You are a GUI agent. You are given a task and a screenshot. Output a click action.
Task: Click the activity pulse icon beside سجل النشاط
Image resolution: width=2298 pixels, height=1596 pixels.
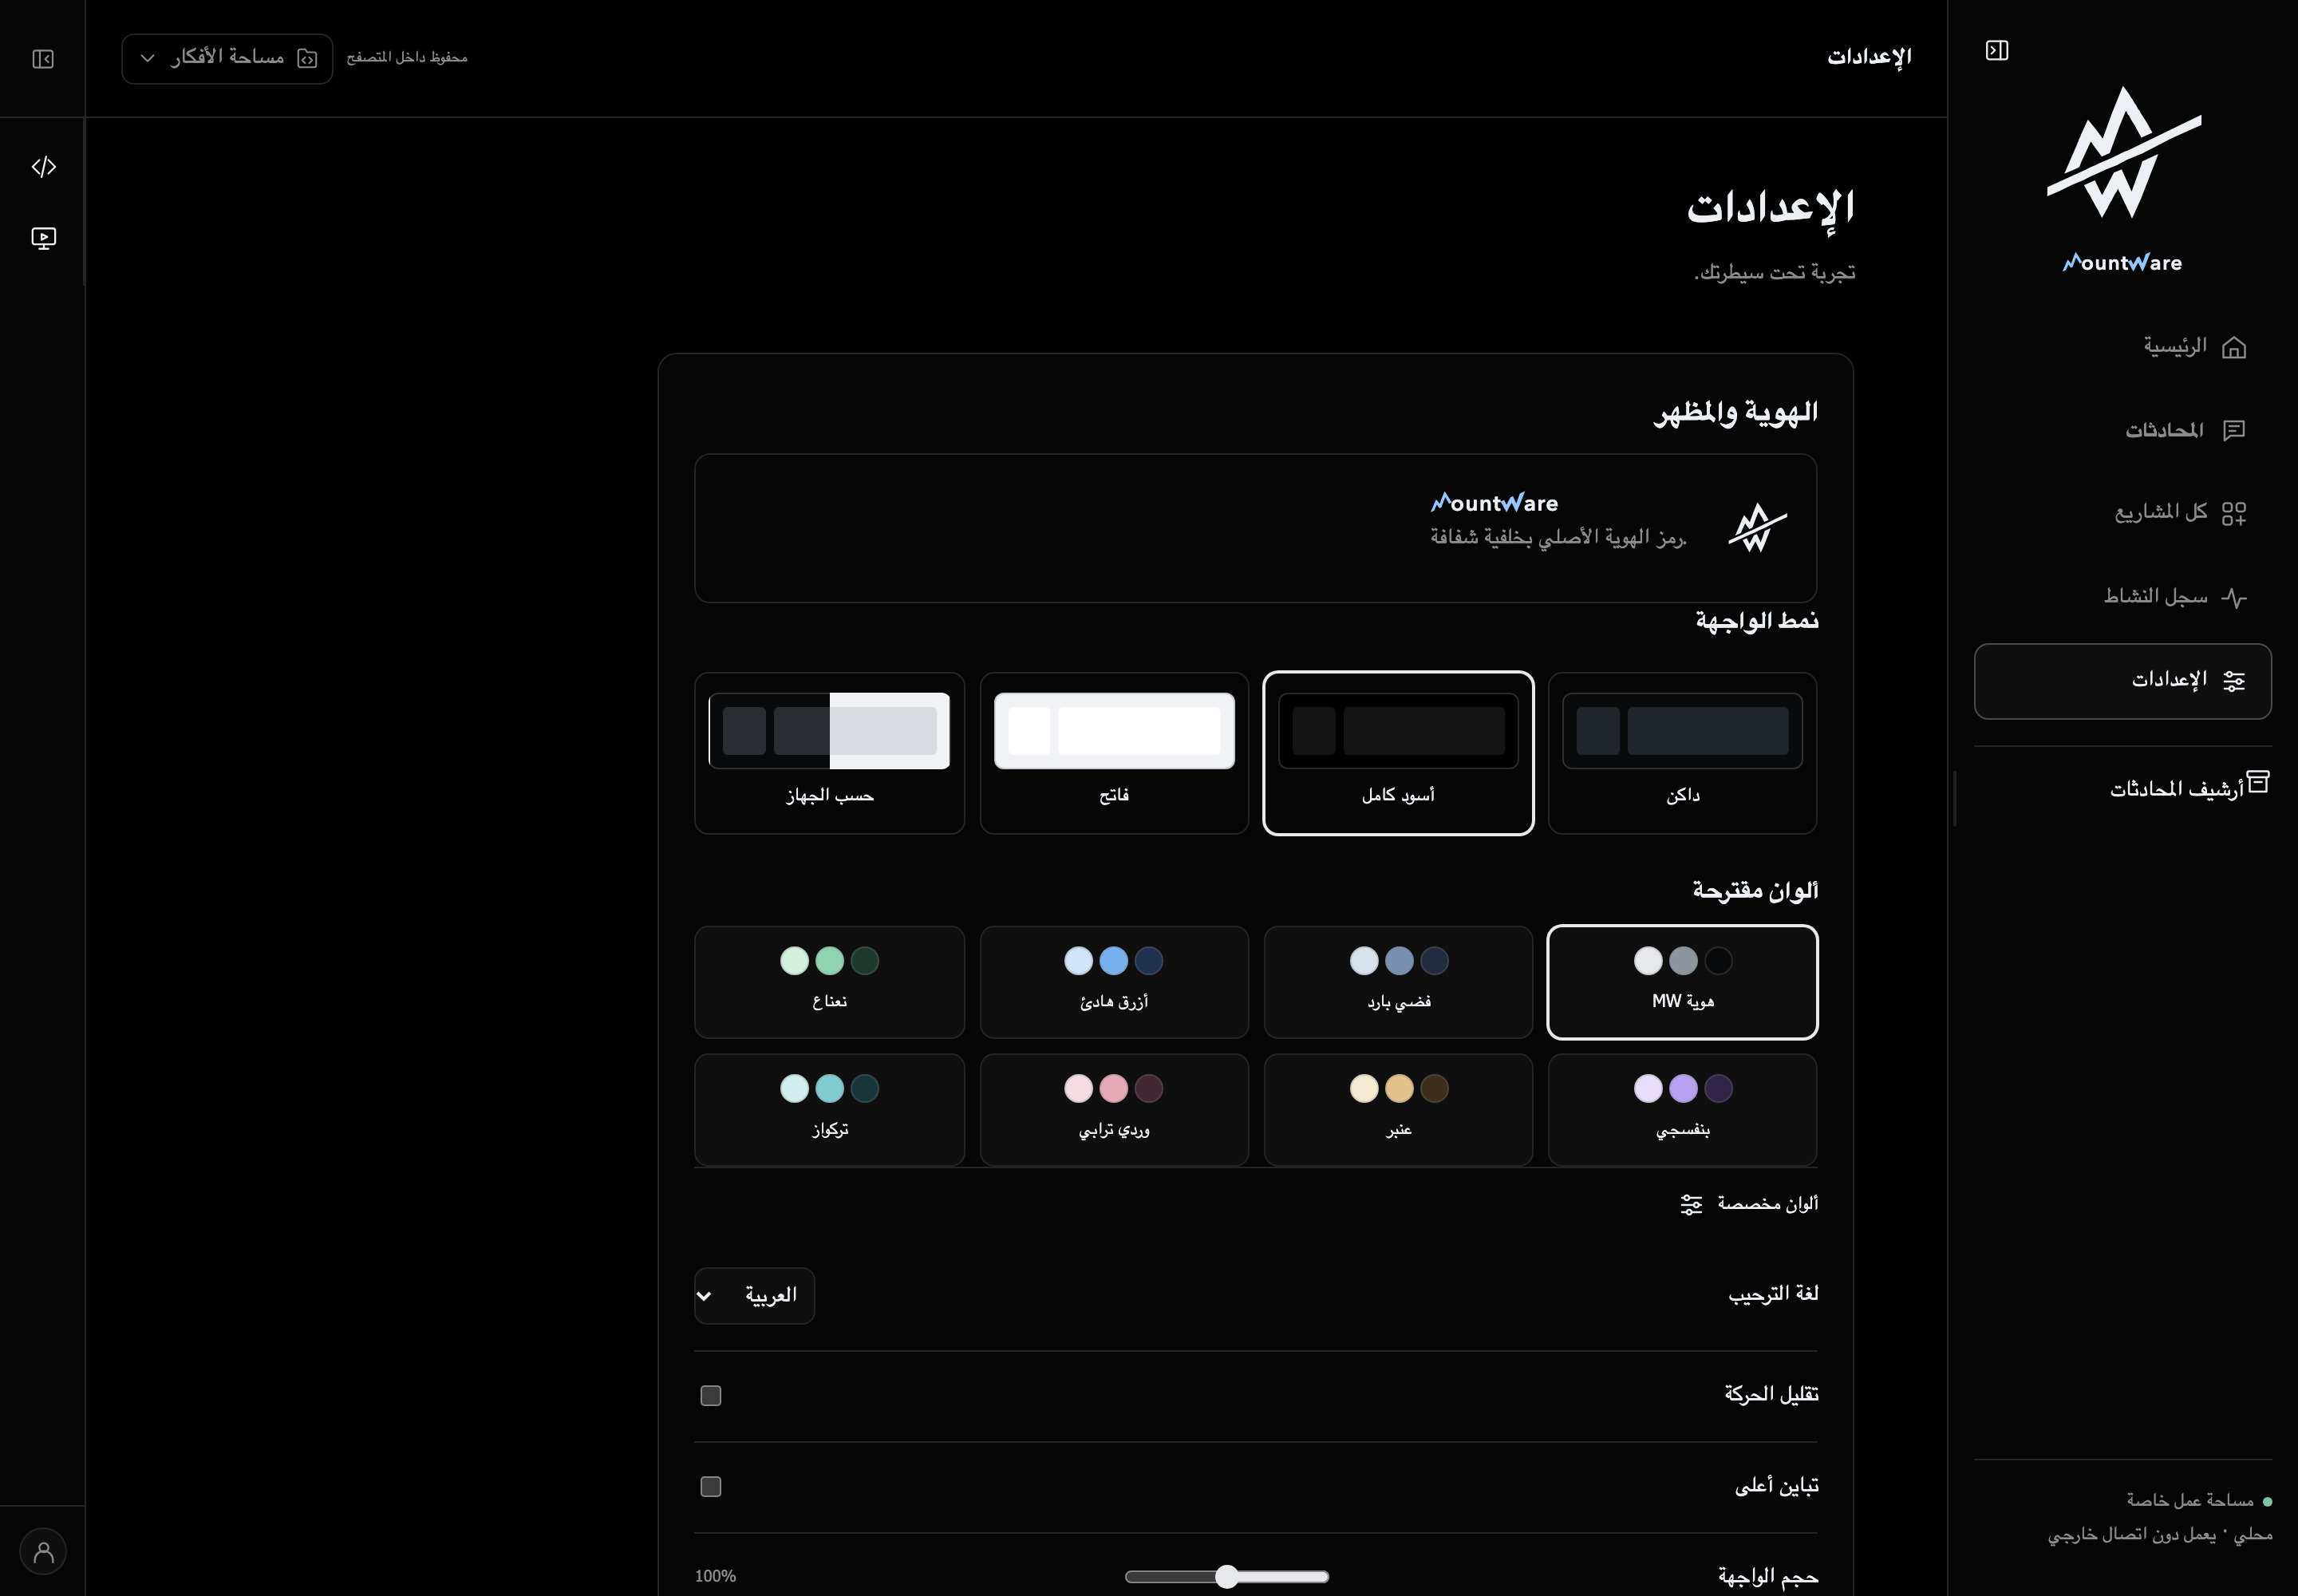coord(2234,597)
